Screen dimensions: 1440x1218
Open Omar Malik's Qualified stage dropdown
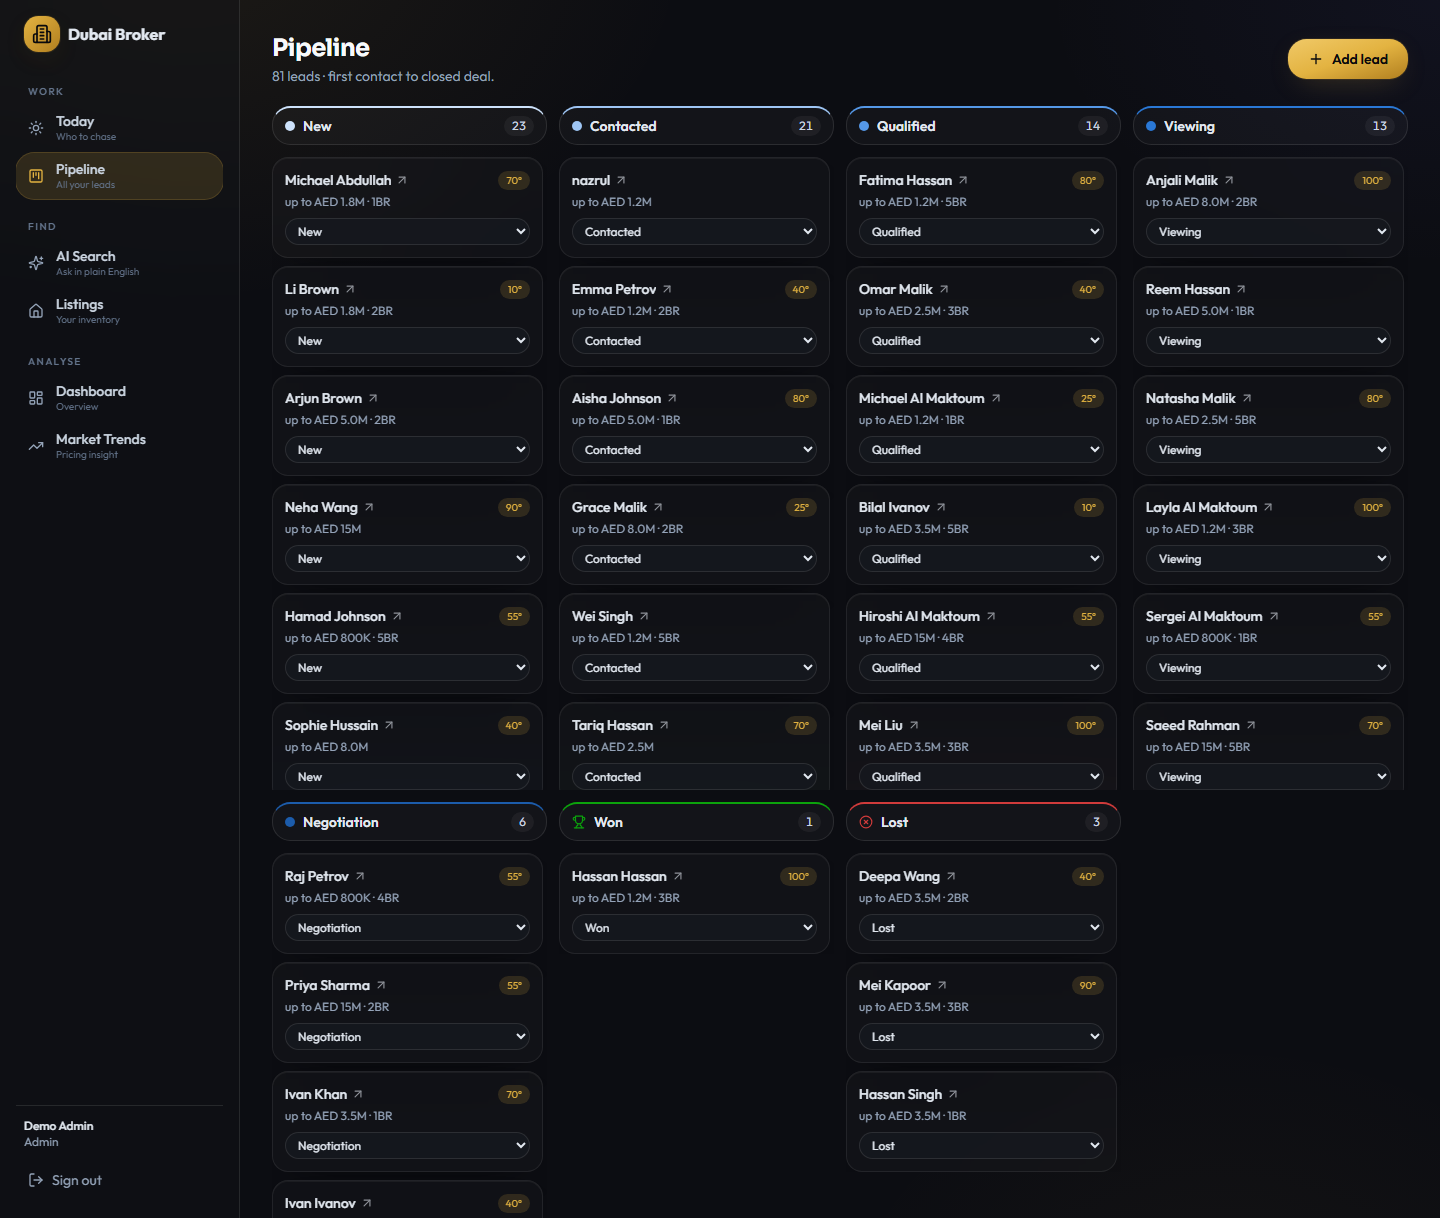point(981,340)
